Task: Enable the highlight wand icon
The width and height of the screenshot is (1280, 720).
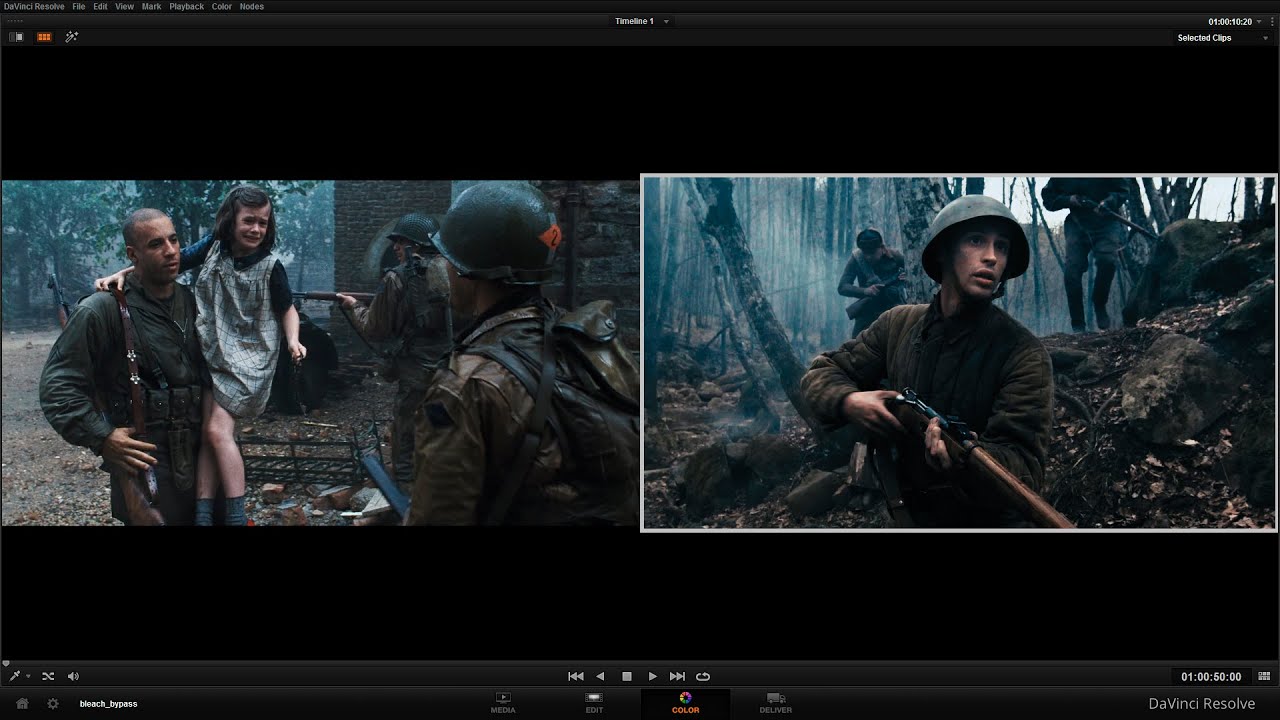Action: [71, 37]
